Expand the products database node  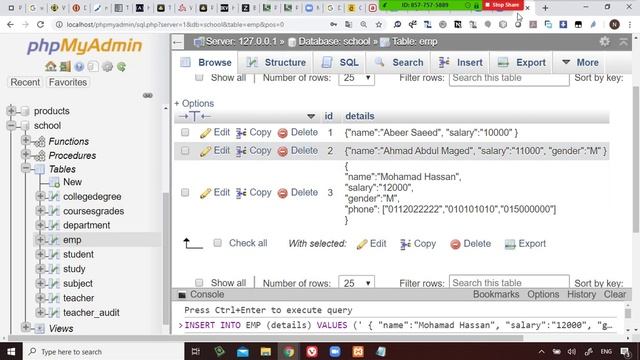point(11,110)
